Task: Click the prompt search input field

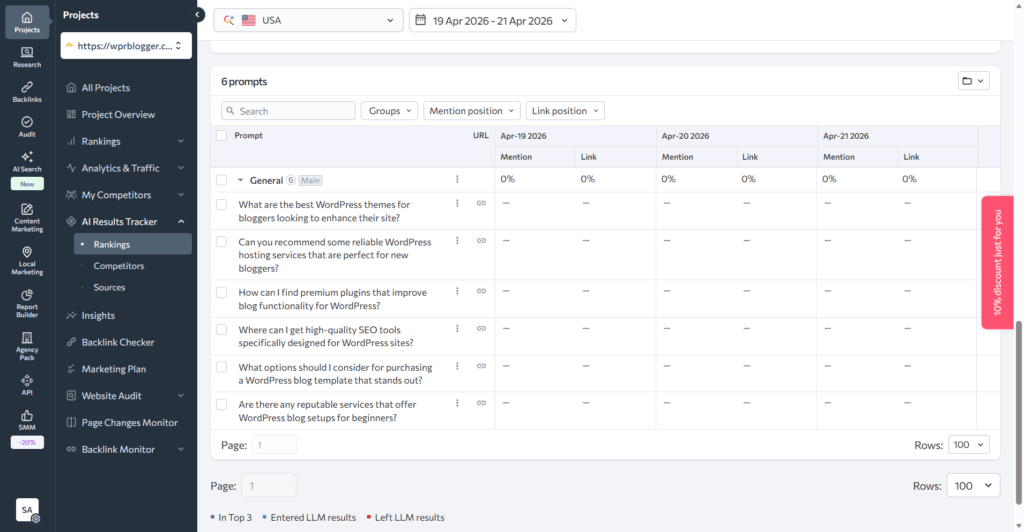Action: click(289, 111)
